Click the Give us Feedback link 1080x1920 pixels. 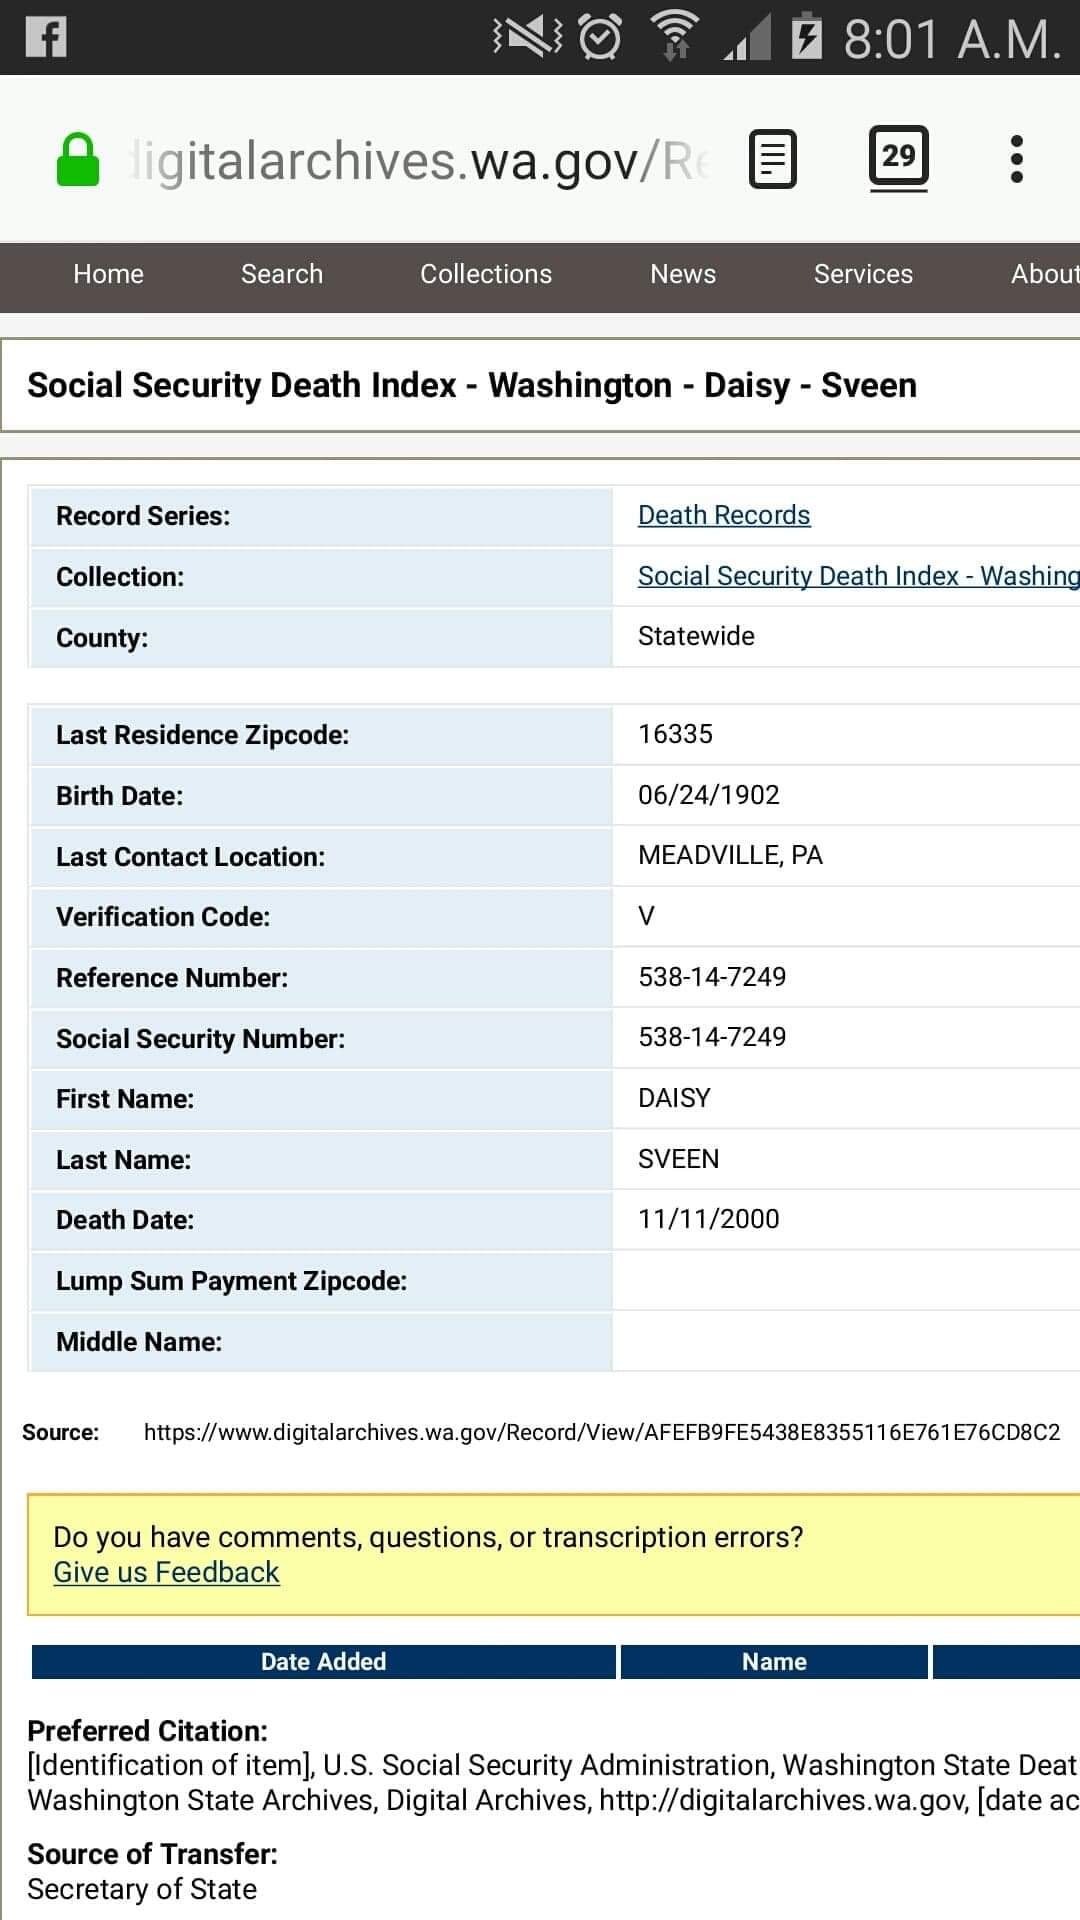[166, 1572]
